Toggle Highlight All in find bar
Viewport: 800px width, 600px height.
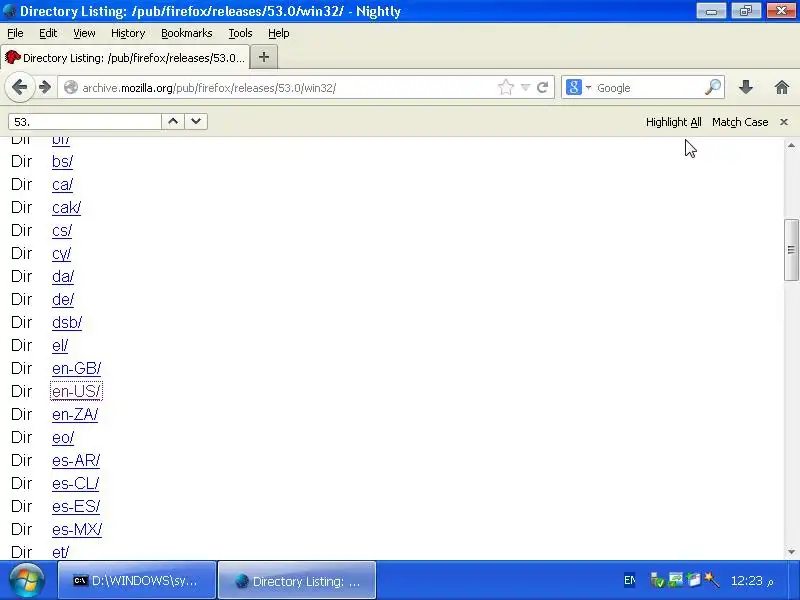pos(673,122)
